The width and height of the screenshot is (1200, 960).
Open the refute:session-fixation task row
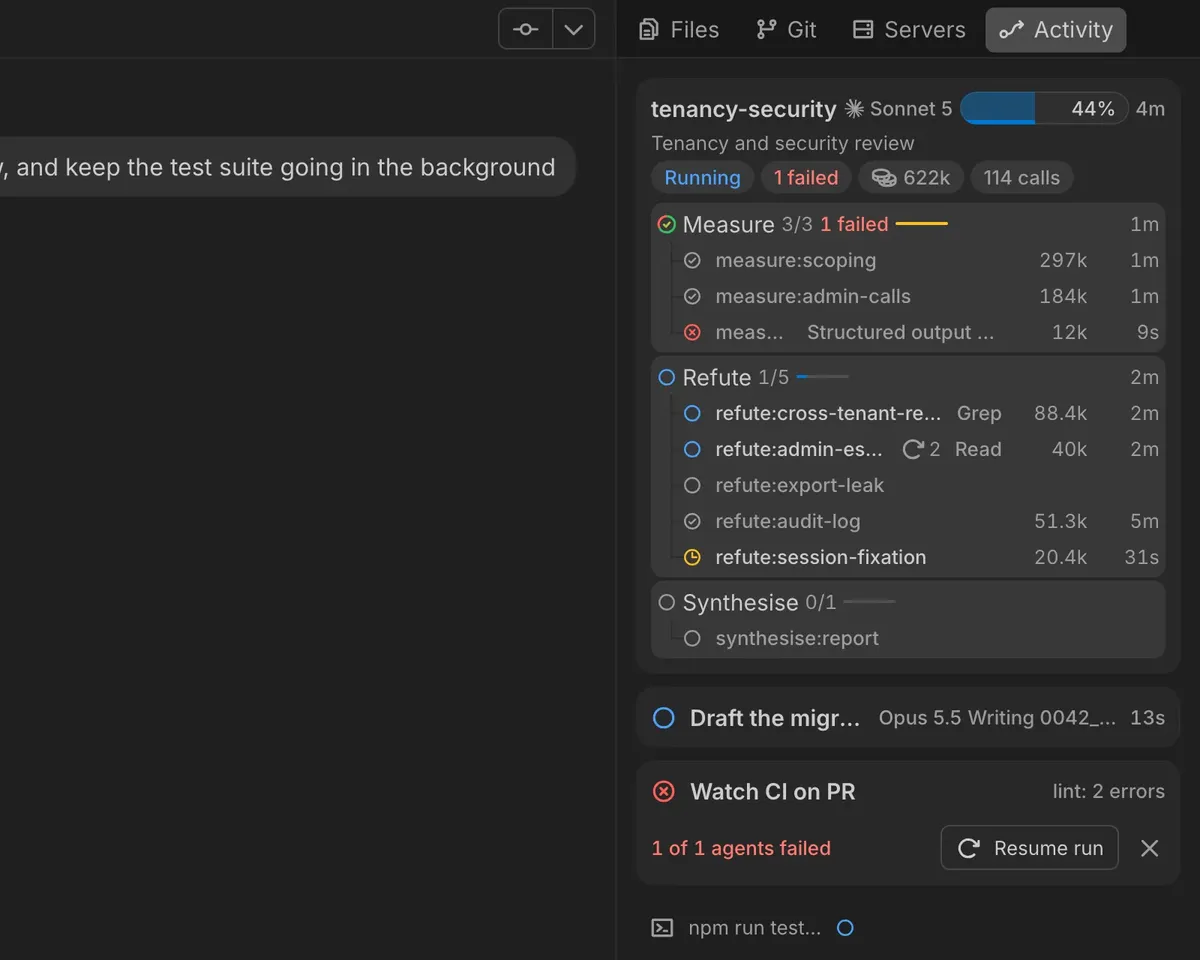920,557
